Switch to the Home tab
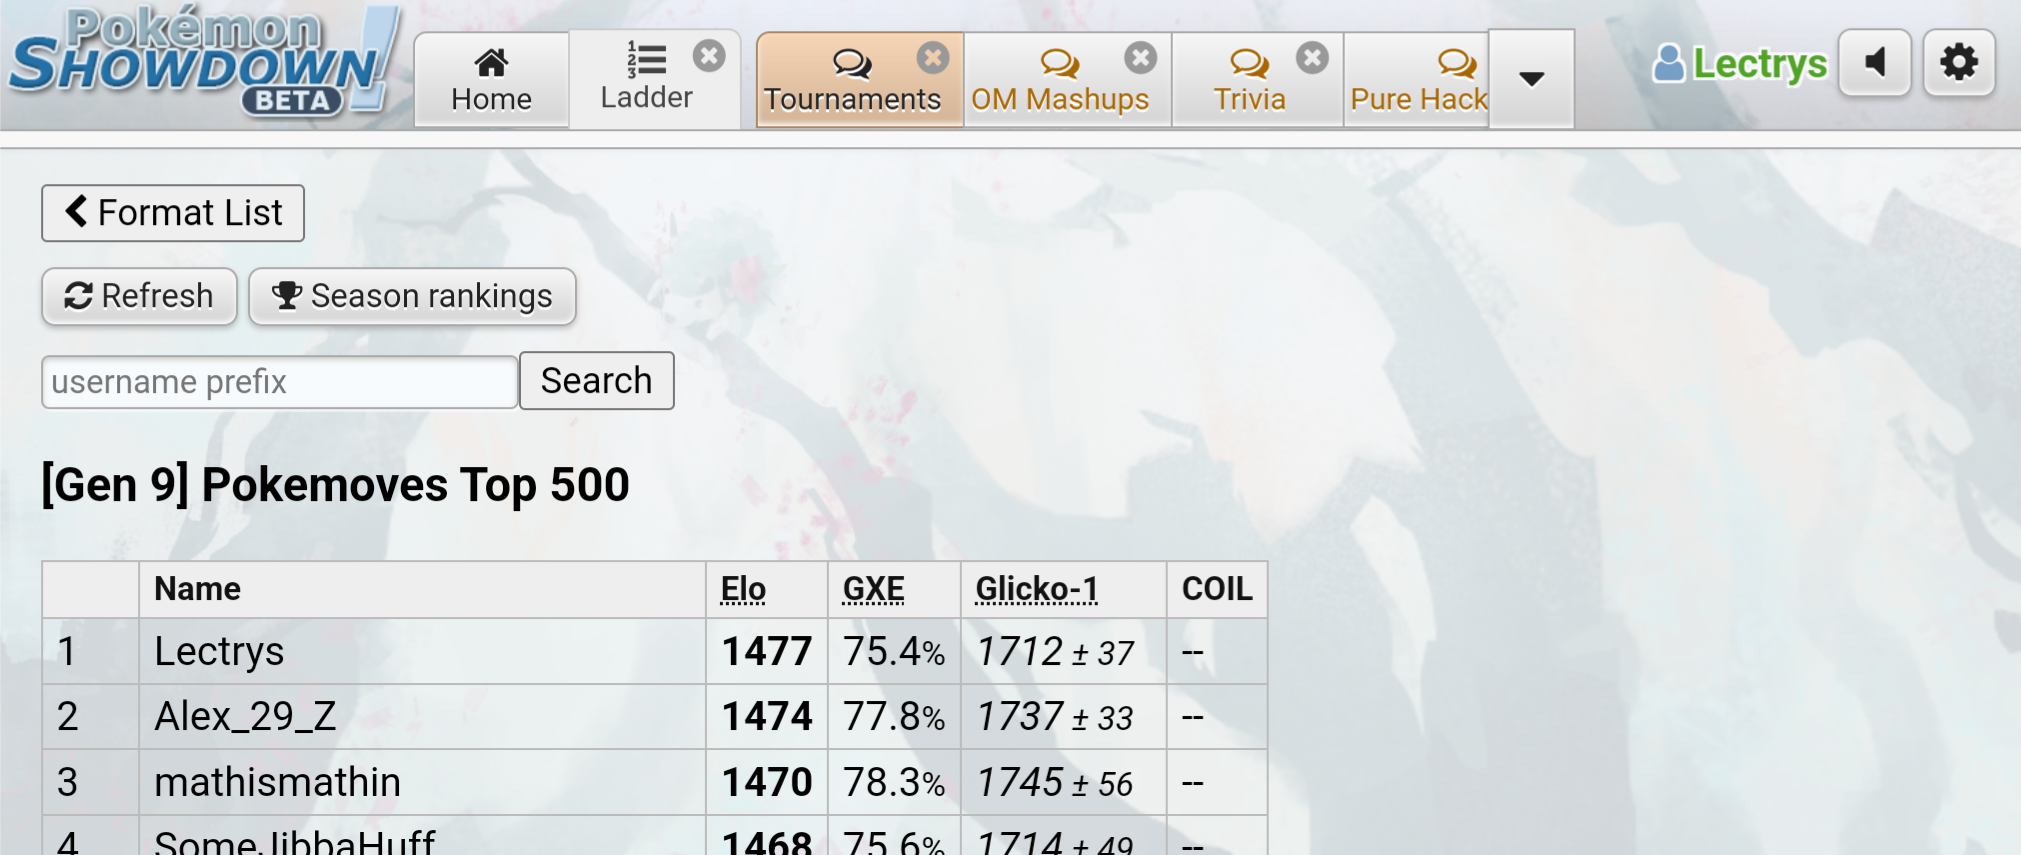Viewport: 2021px width, 855px height. point(491,80)
